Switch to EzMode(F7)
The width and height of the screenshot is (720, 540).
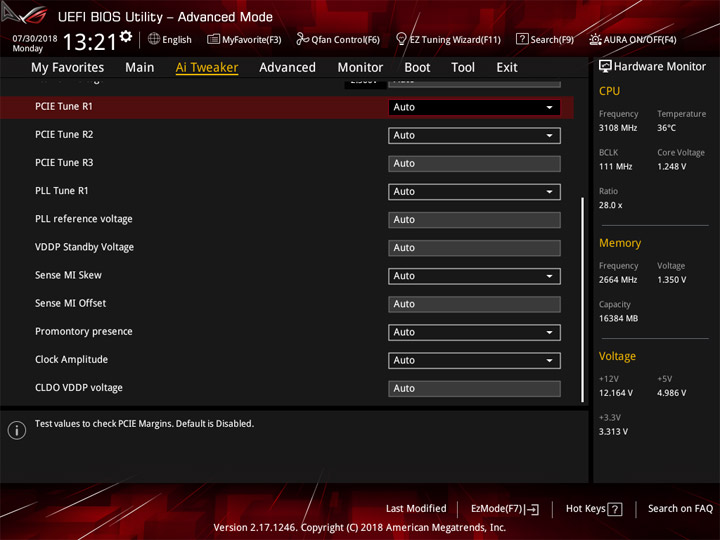click(x=505, y=509)
